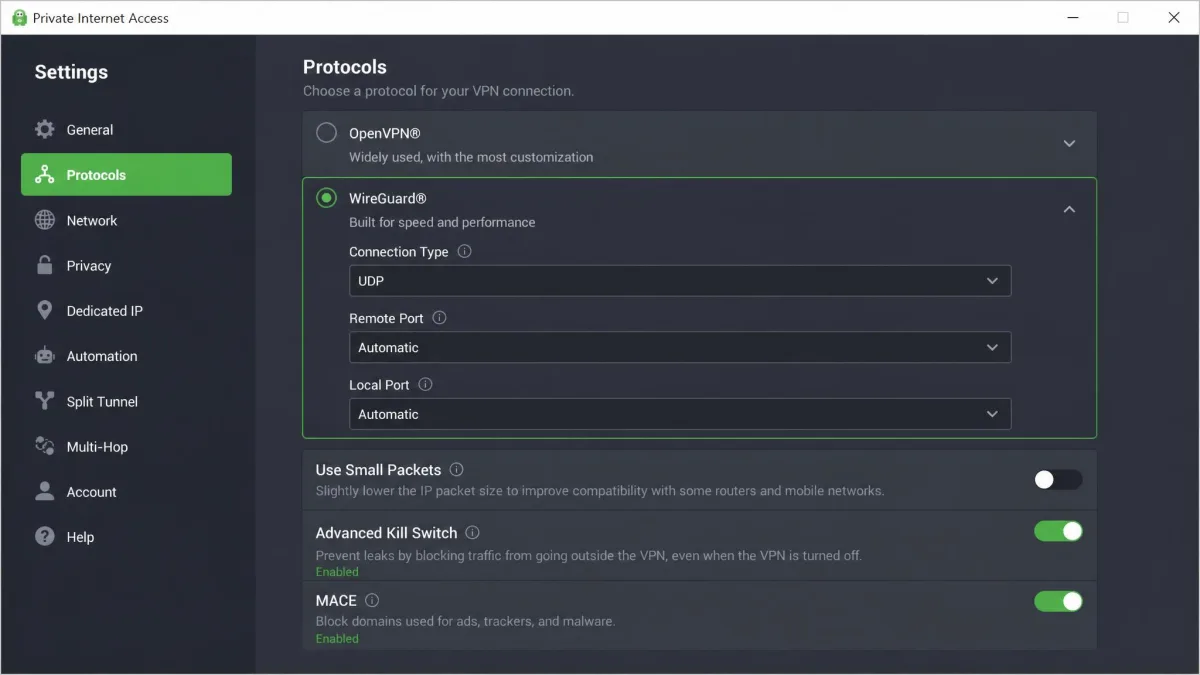1200x675 pixels.
Task: Enable the Use Small Packets toggle
Action: coord(1058,480)
